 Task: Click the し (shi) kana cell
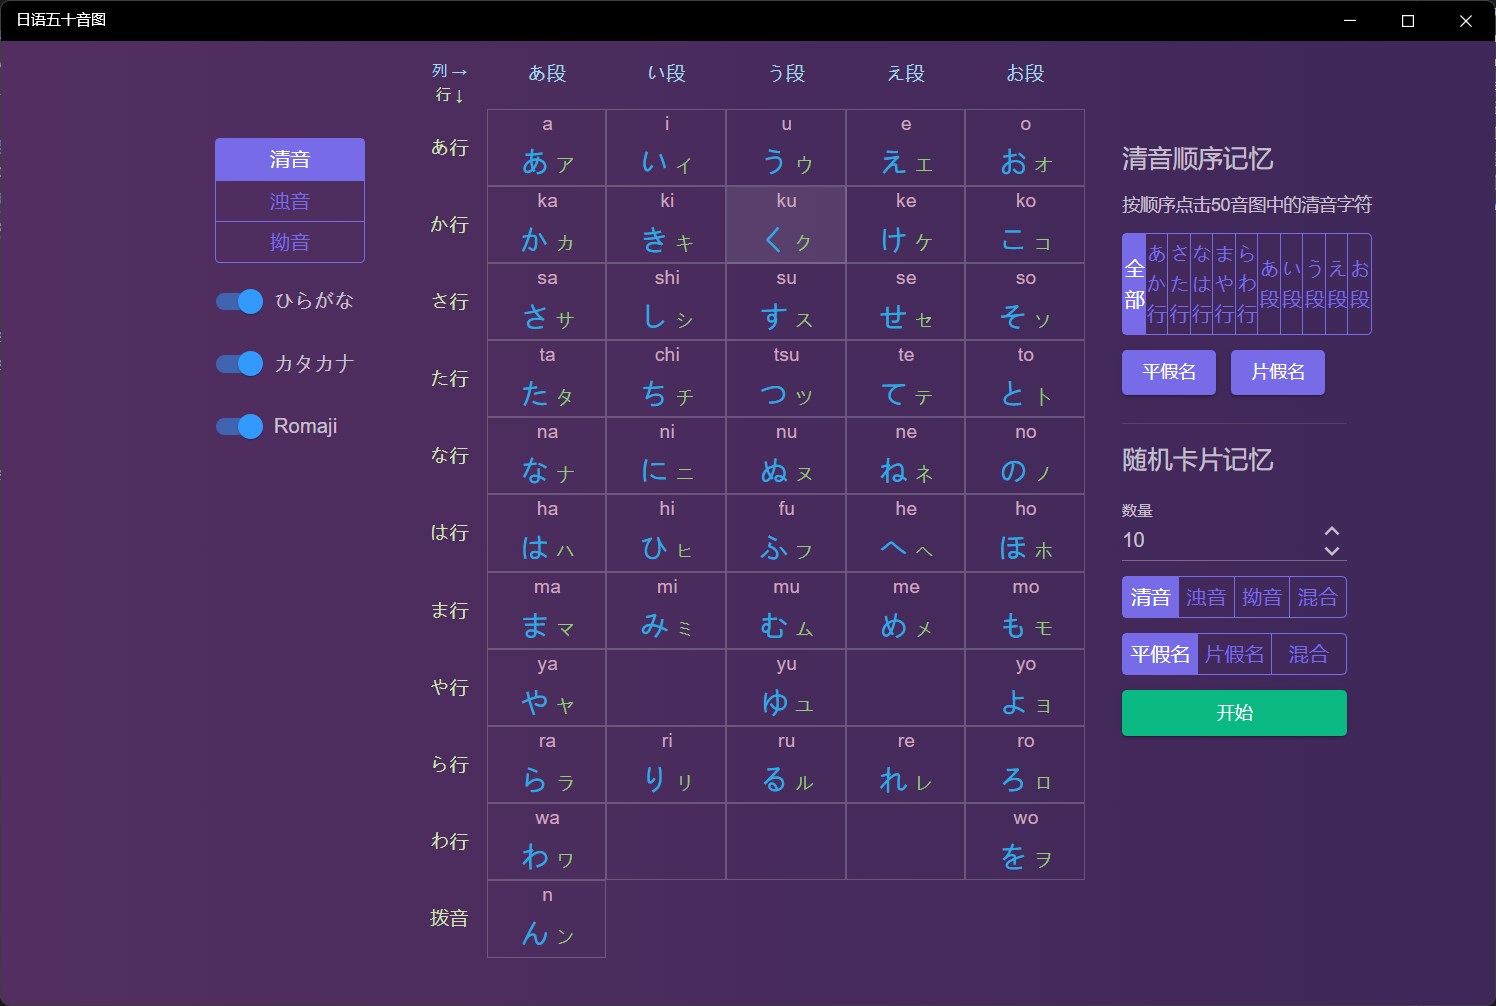(x=666, y=302)
